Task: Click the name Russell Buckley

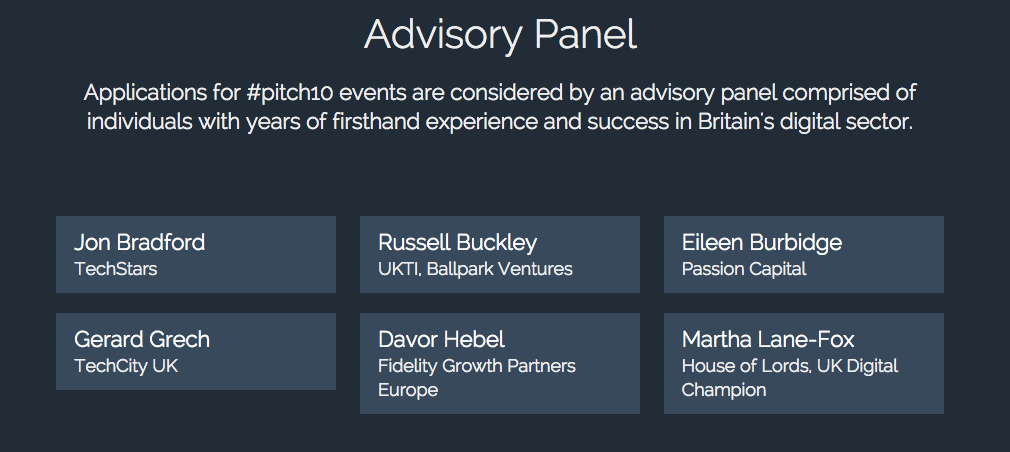Action: point(457,243)
